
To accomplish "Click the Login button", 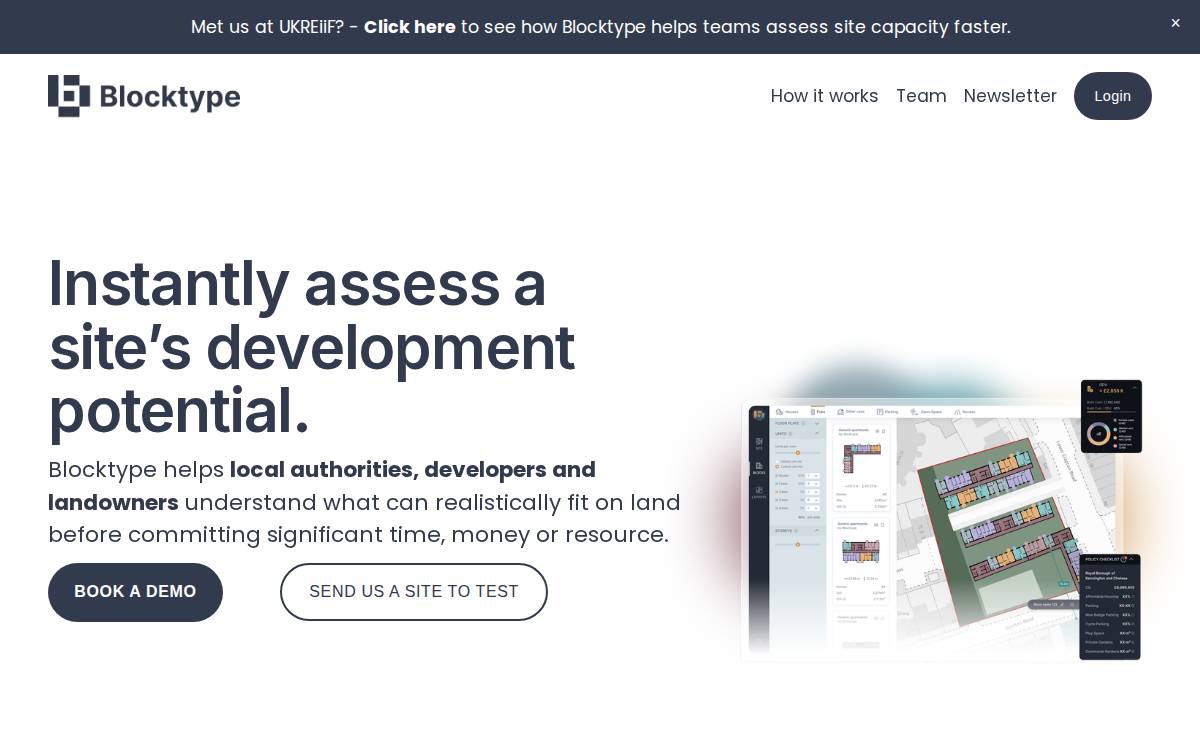I will point(1112,96).
